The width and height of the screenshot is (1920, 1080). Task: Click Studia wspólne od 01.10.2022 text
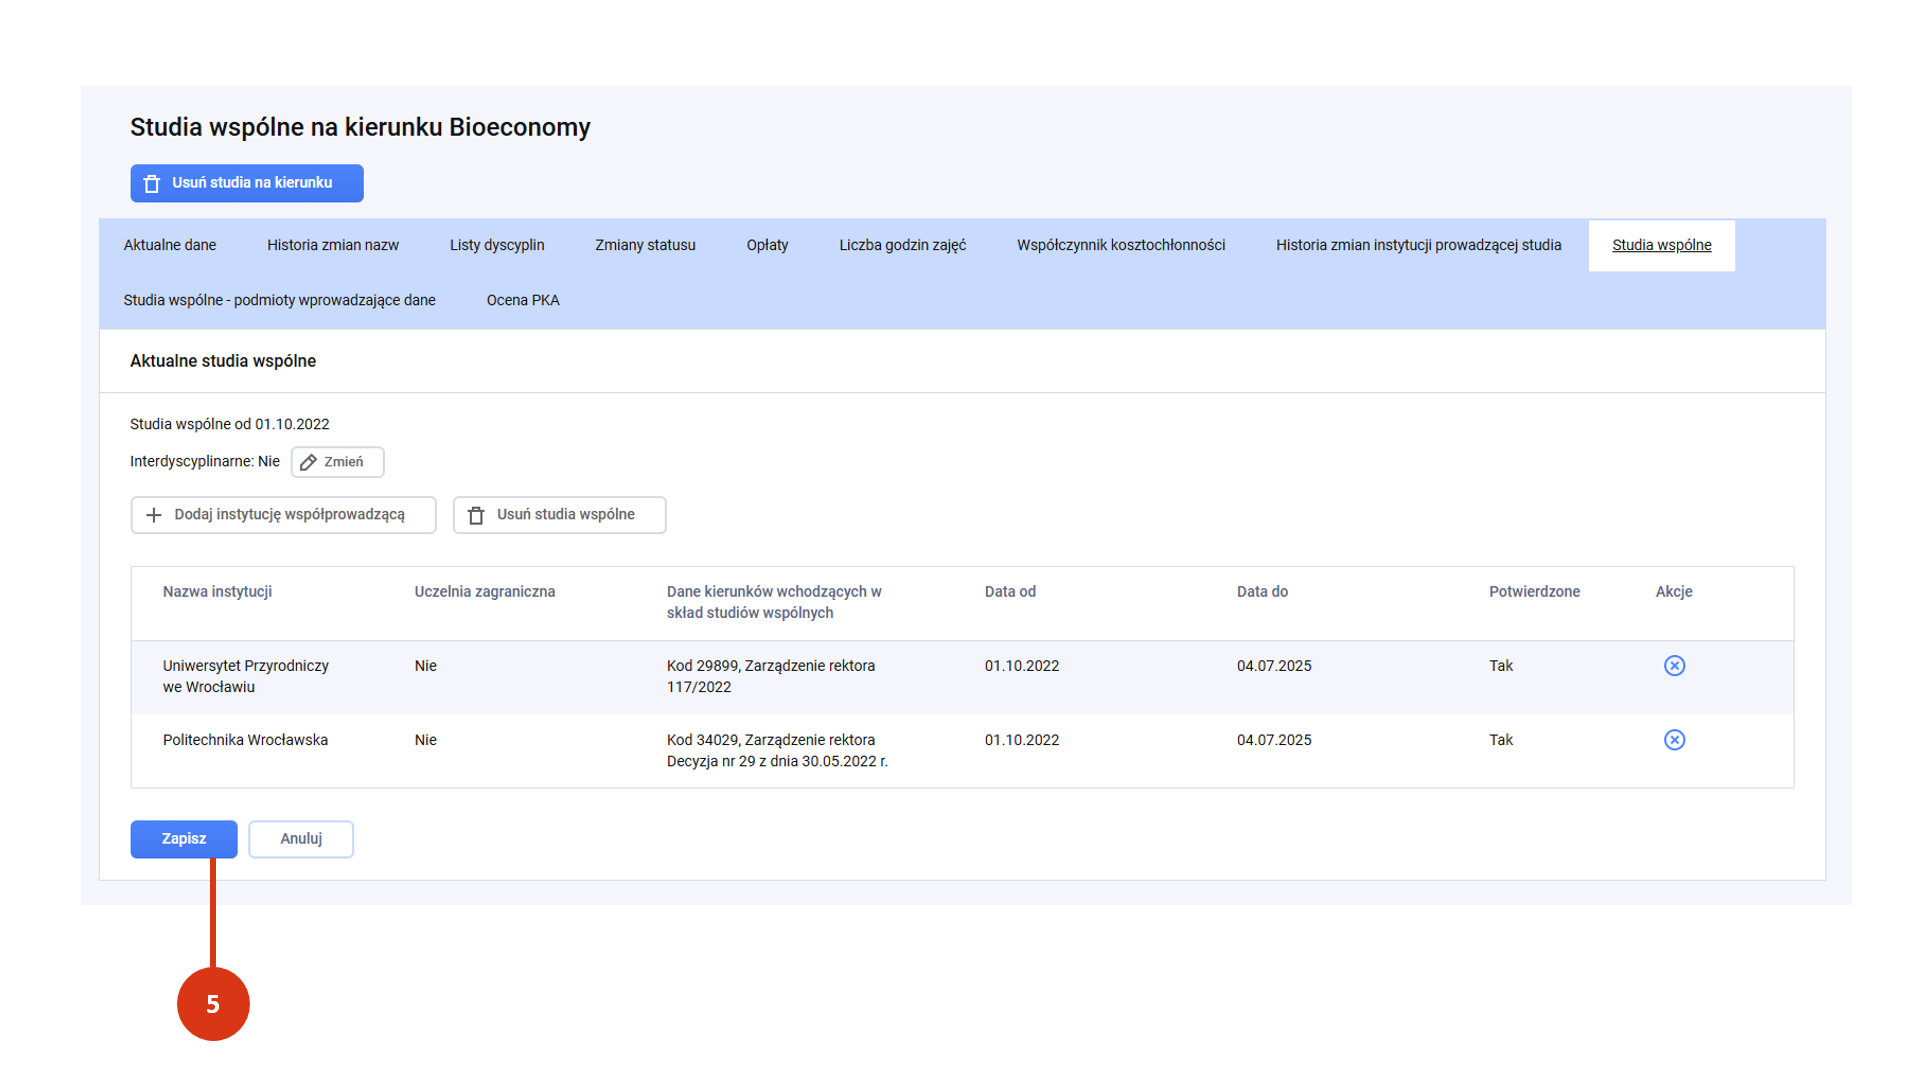click(229, 424)
